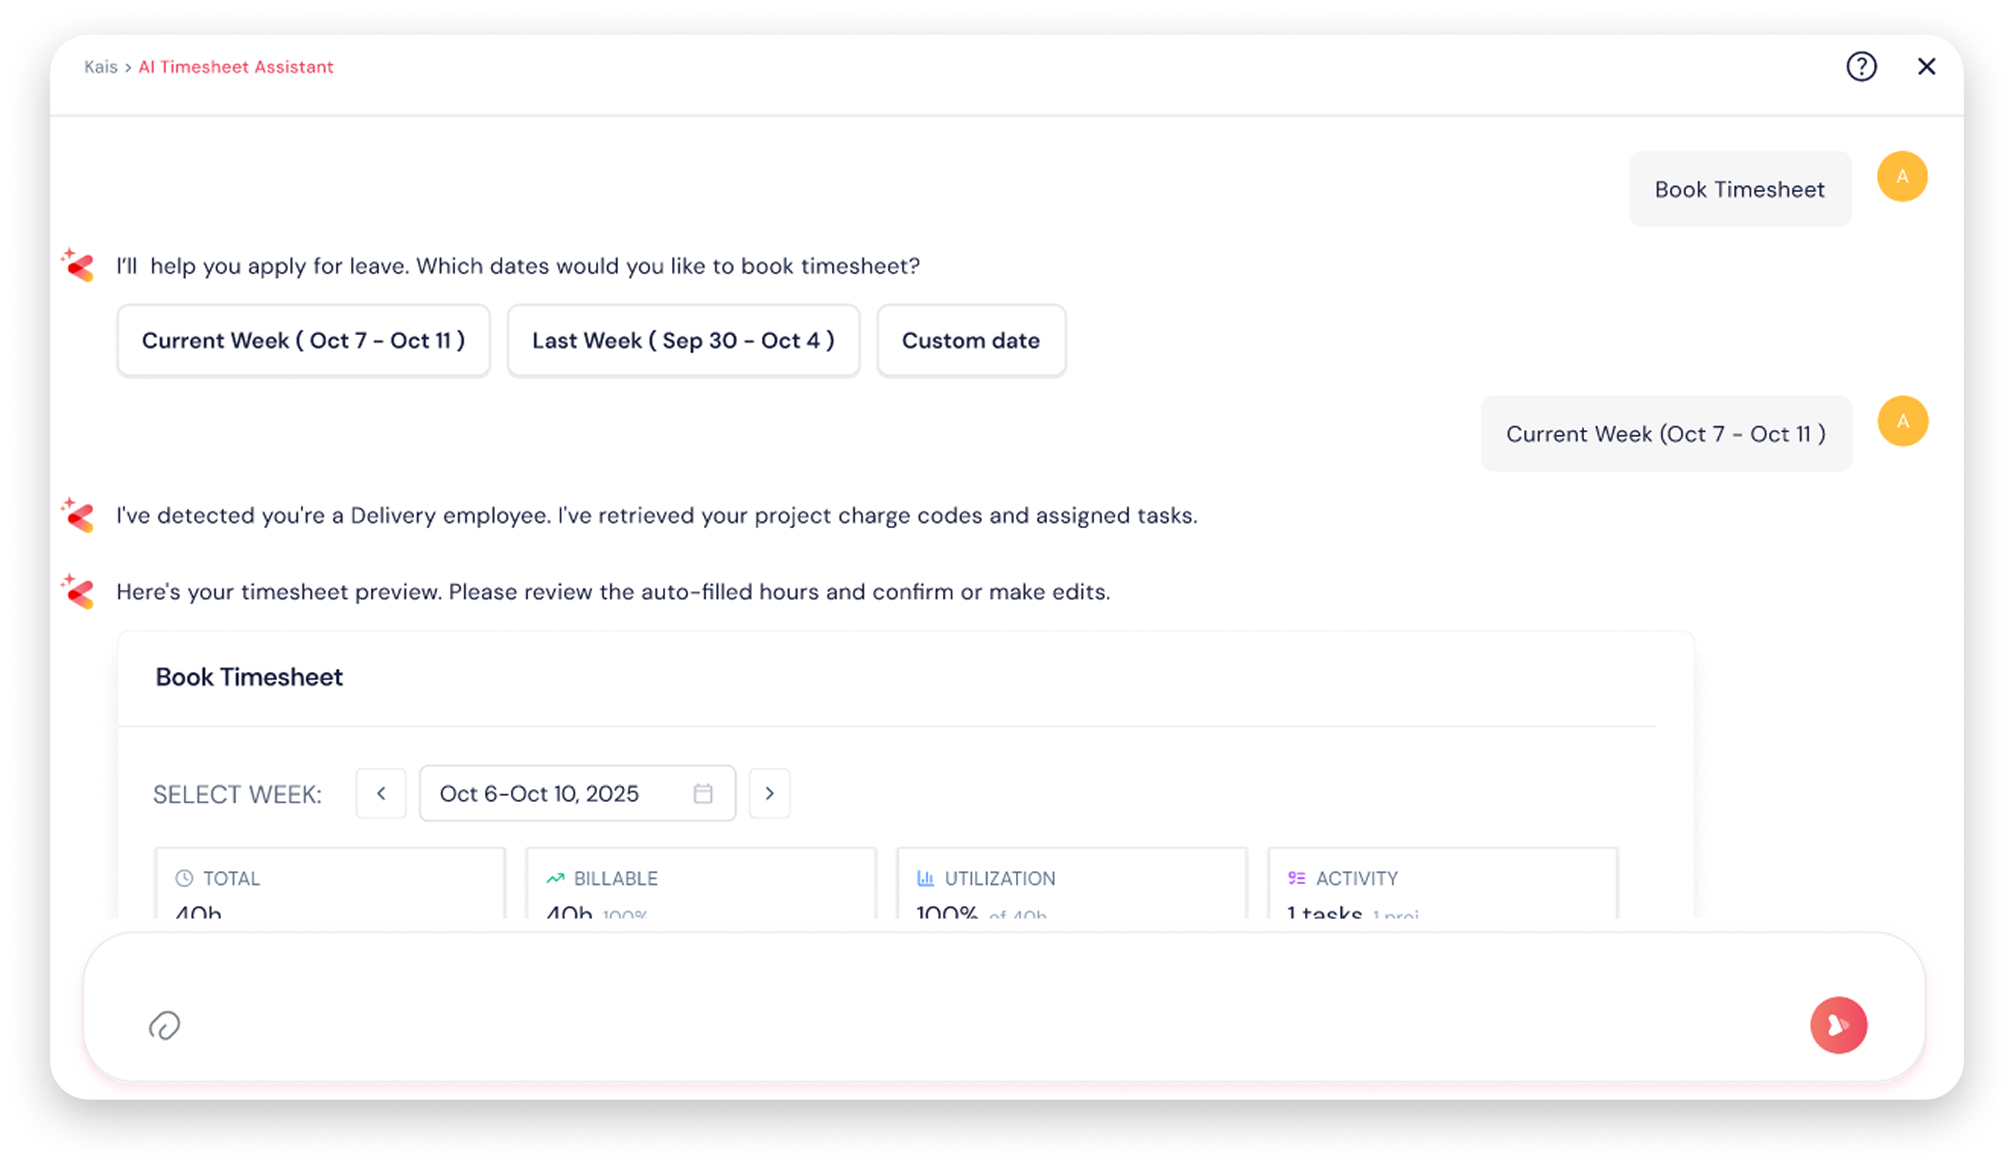This screenshot has height=1166, width=2014.
Task: Click the ACTIVITY list icon
Action: pyautogui.click(x=1297, y=878)
